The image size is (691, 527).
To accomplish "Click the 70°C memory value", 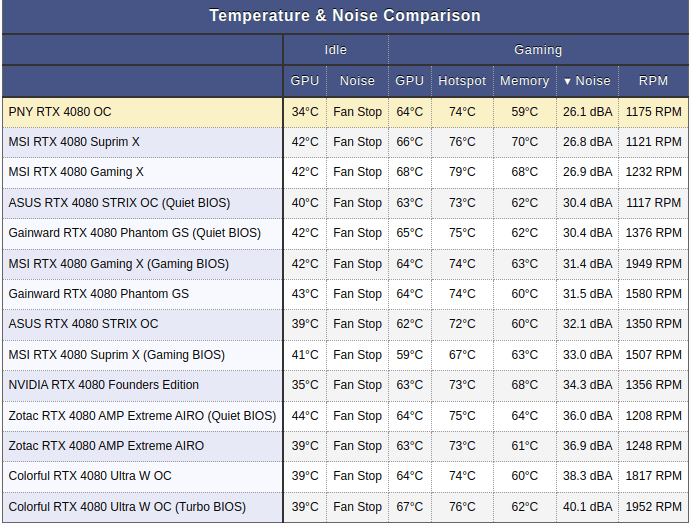I will coord(524,142).
